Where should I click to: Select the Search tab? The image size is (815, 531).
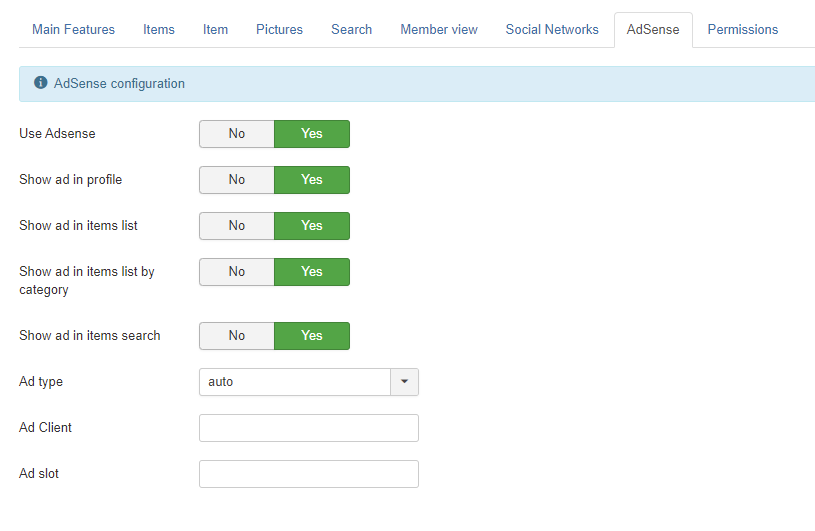tap(351, 30)
